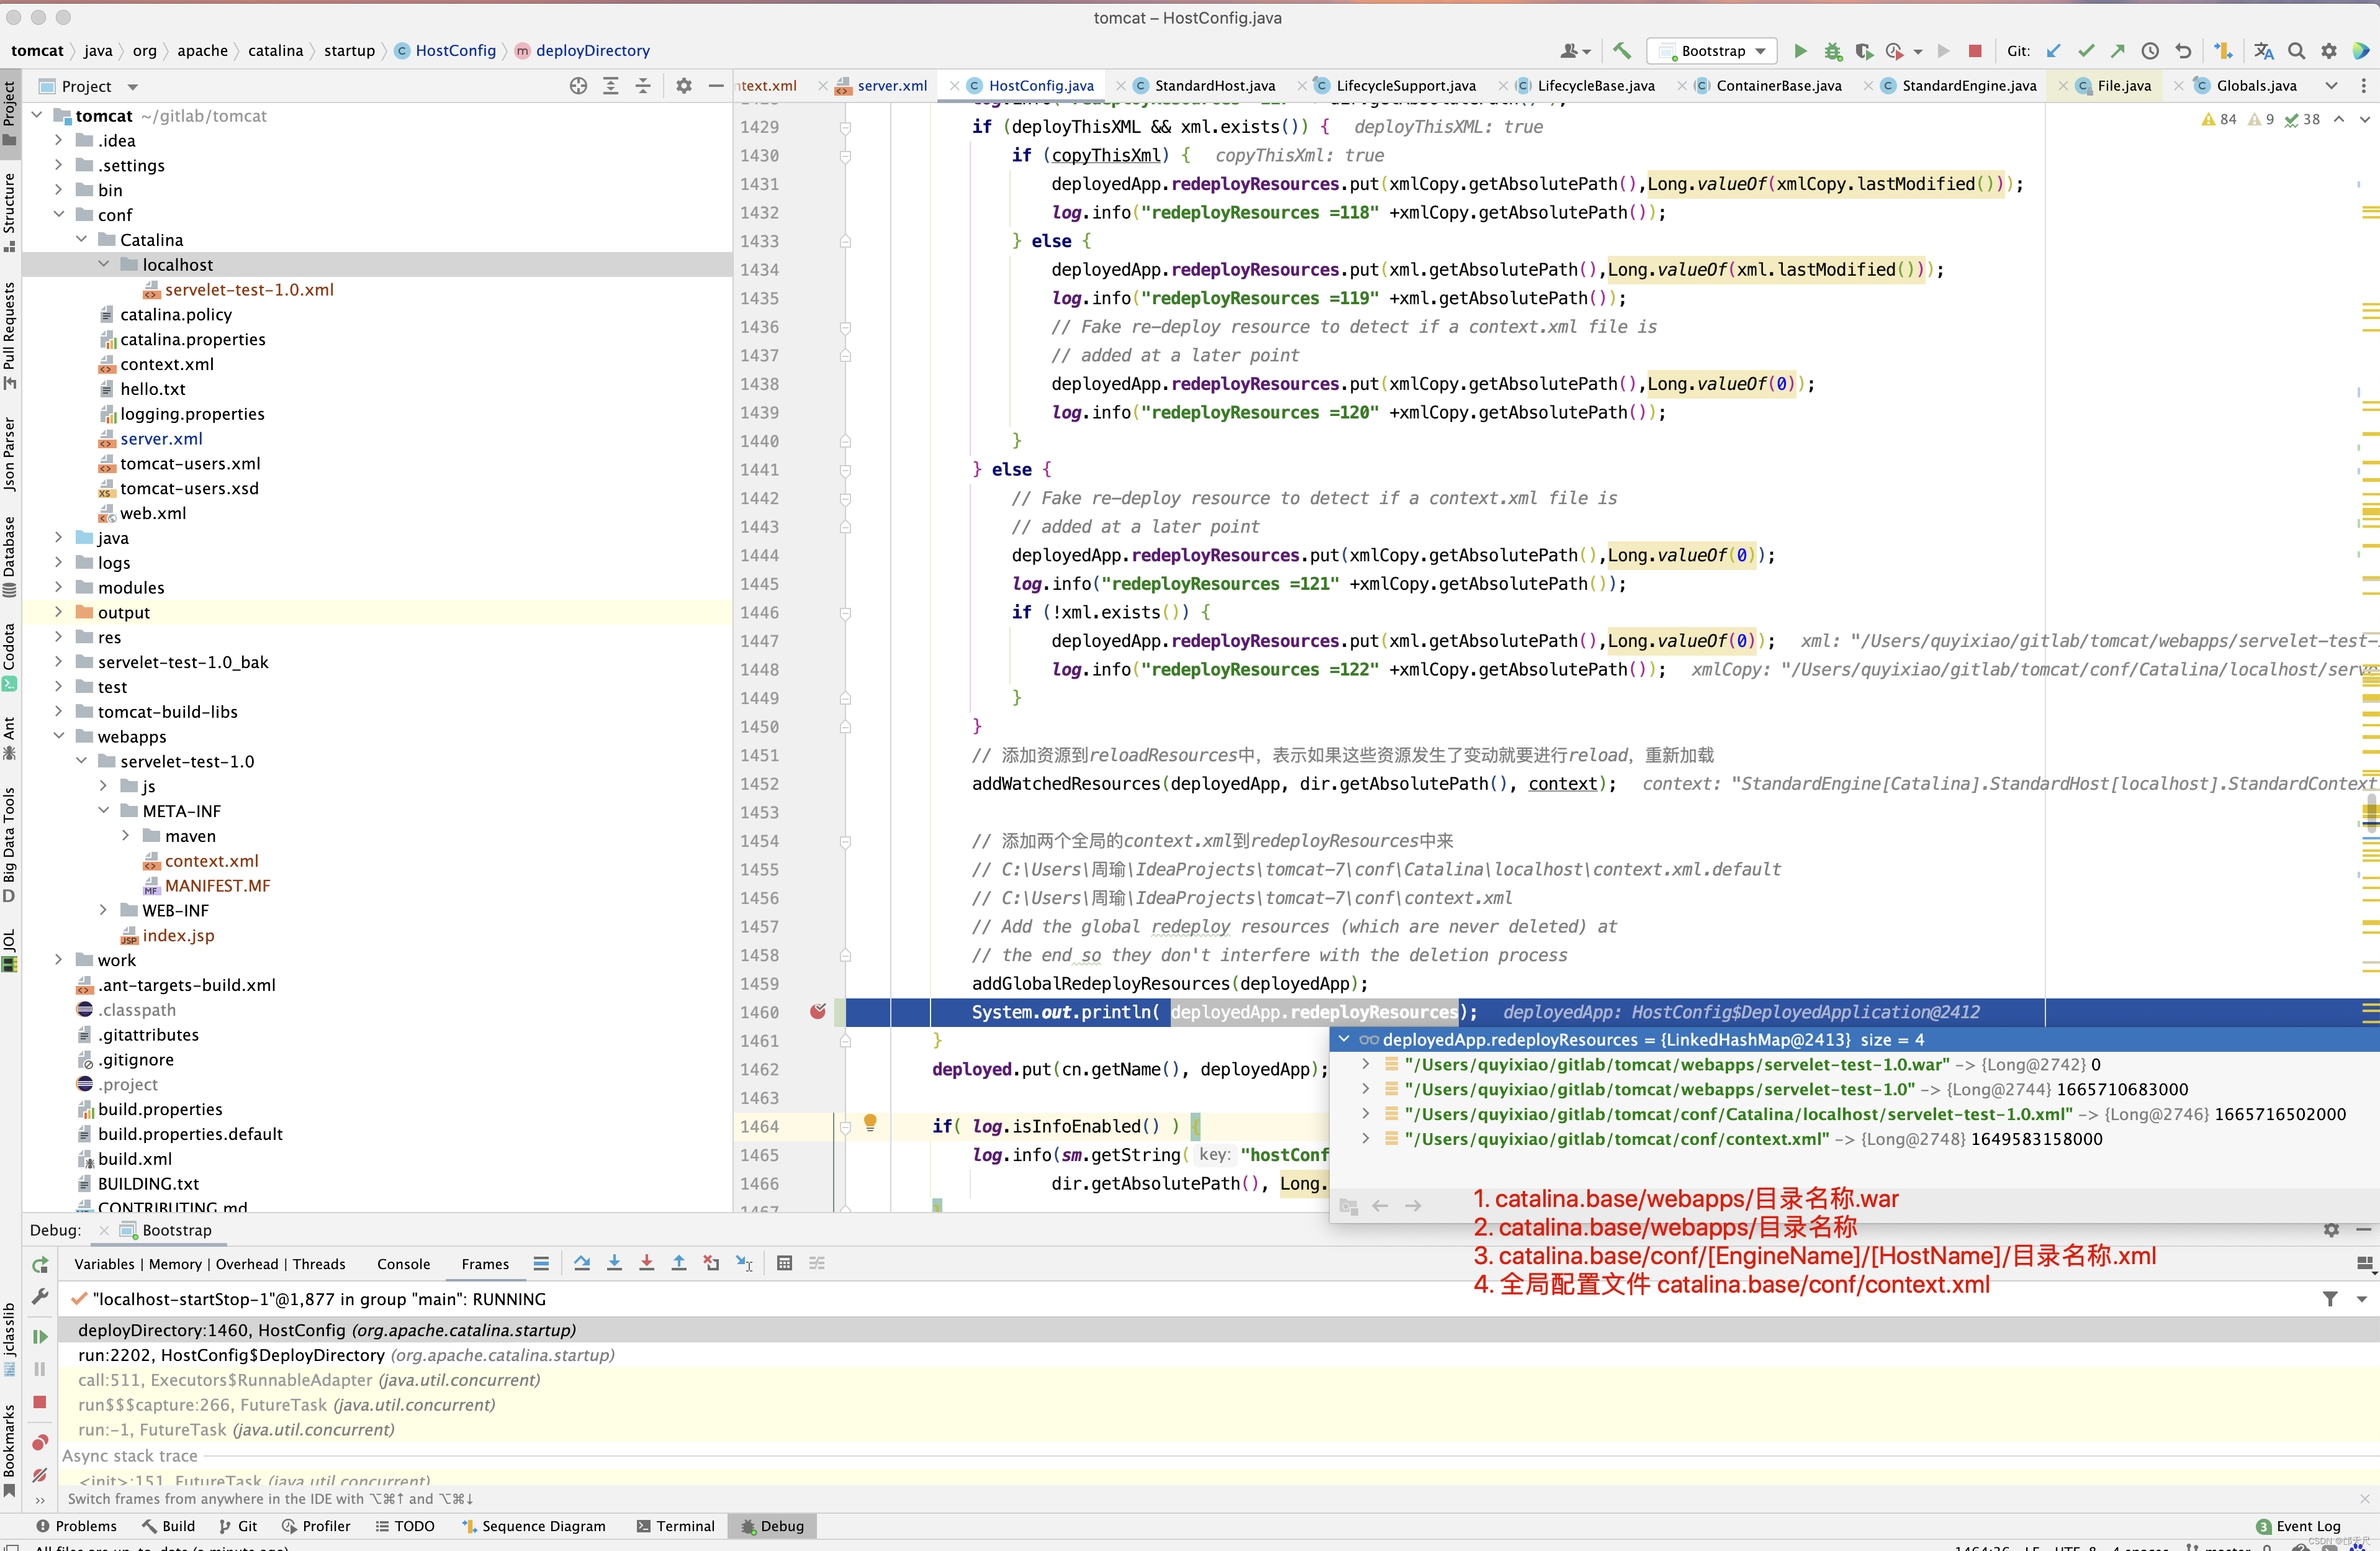Open the Sequence Diagram tool window
Image resolution: width=2380 pixels, height=1551 pixels.
click(x=534, y=1526)
